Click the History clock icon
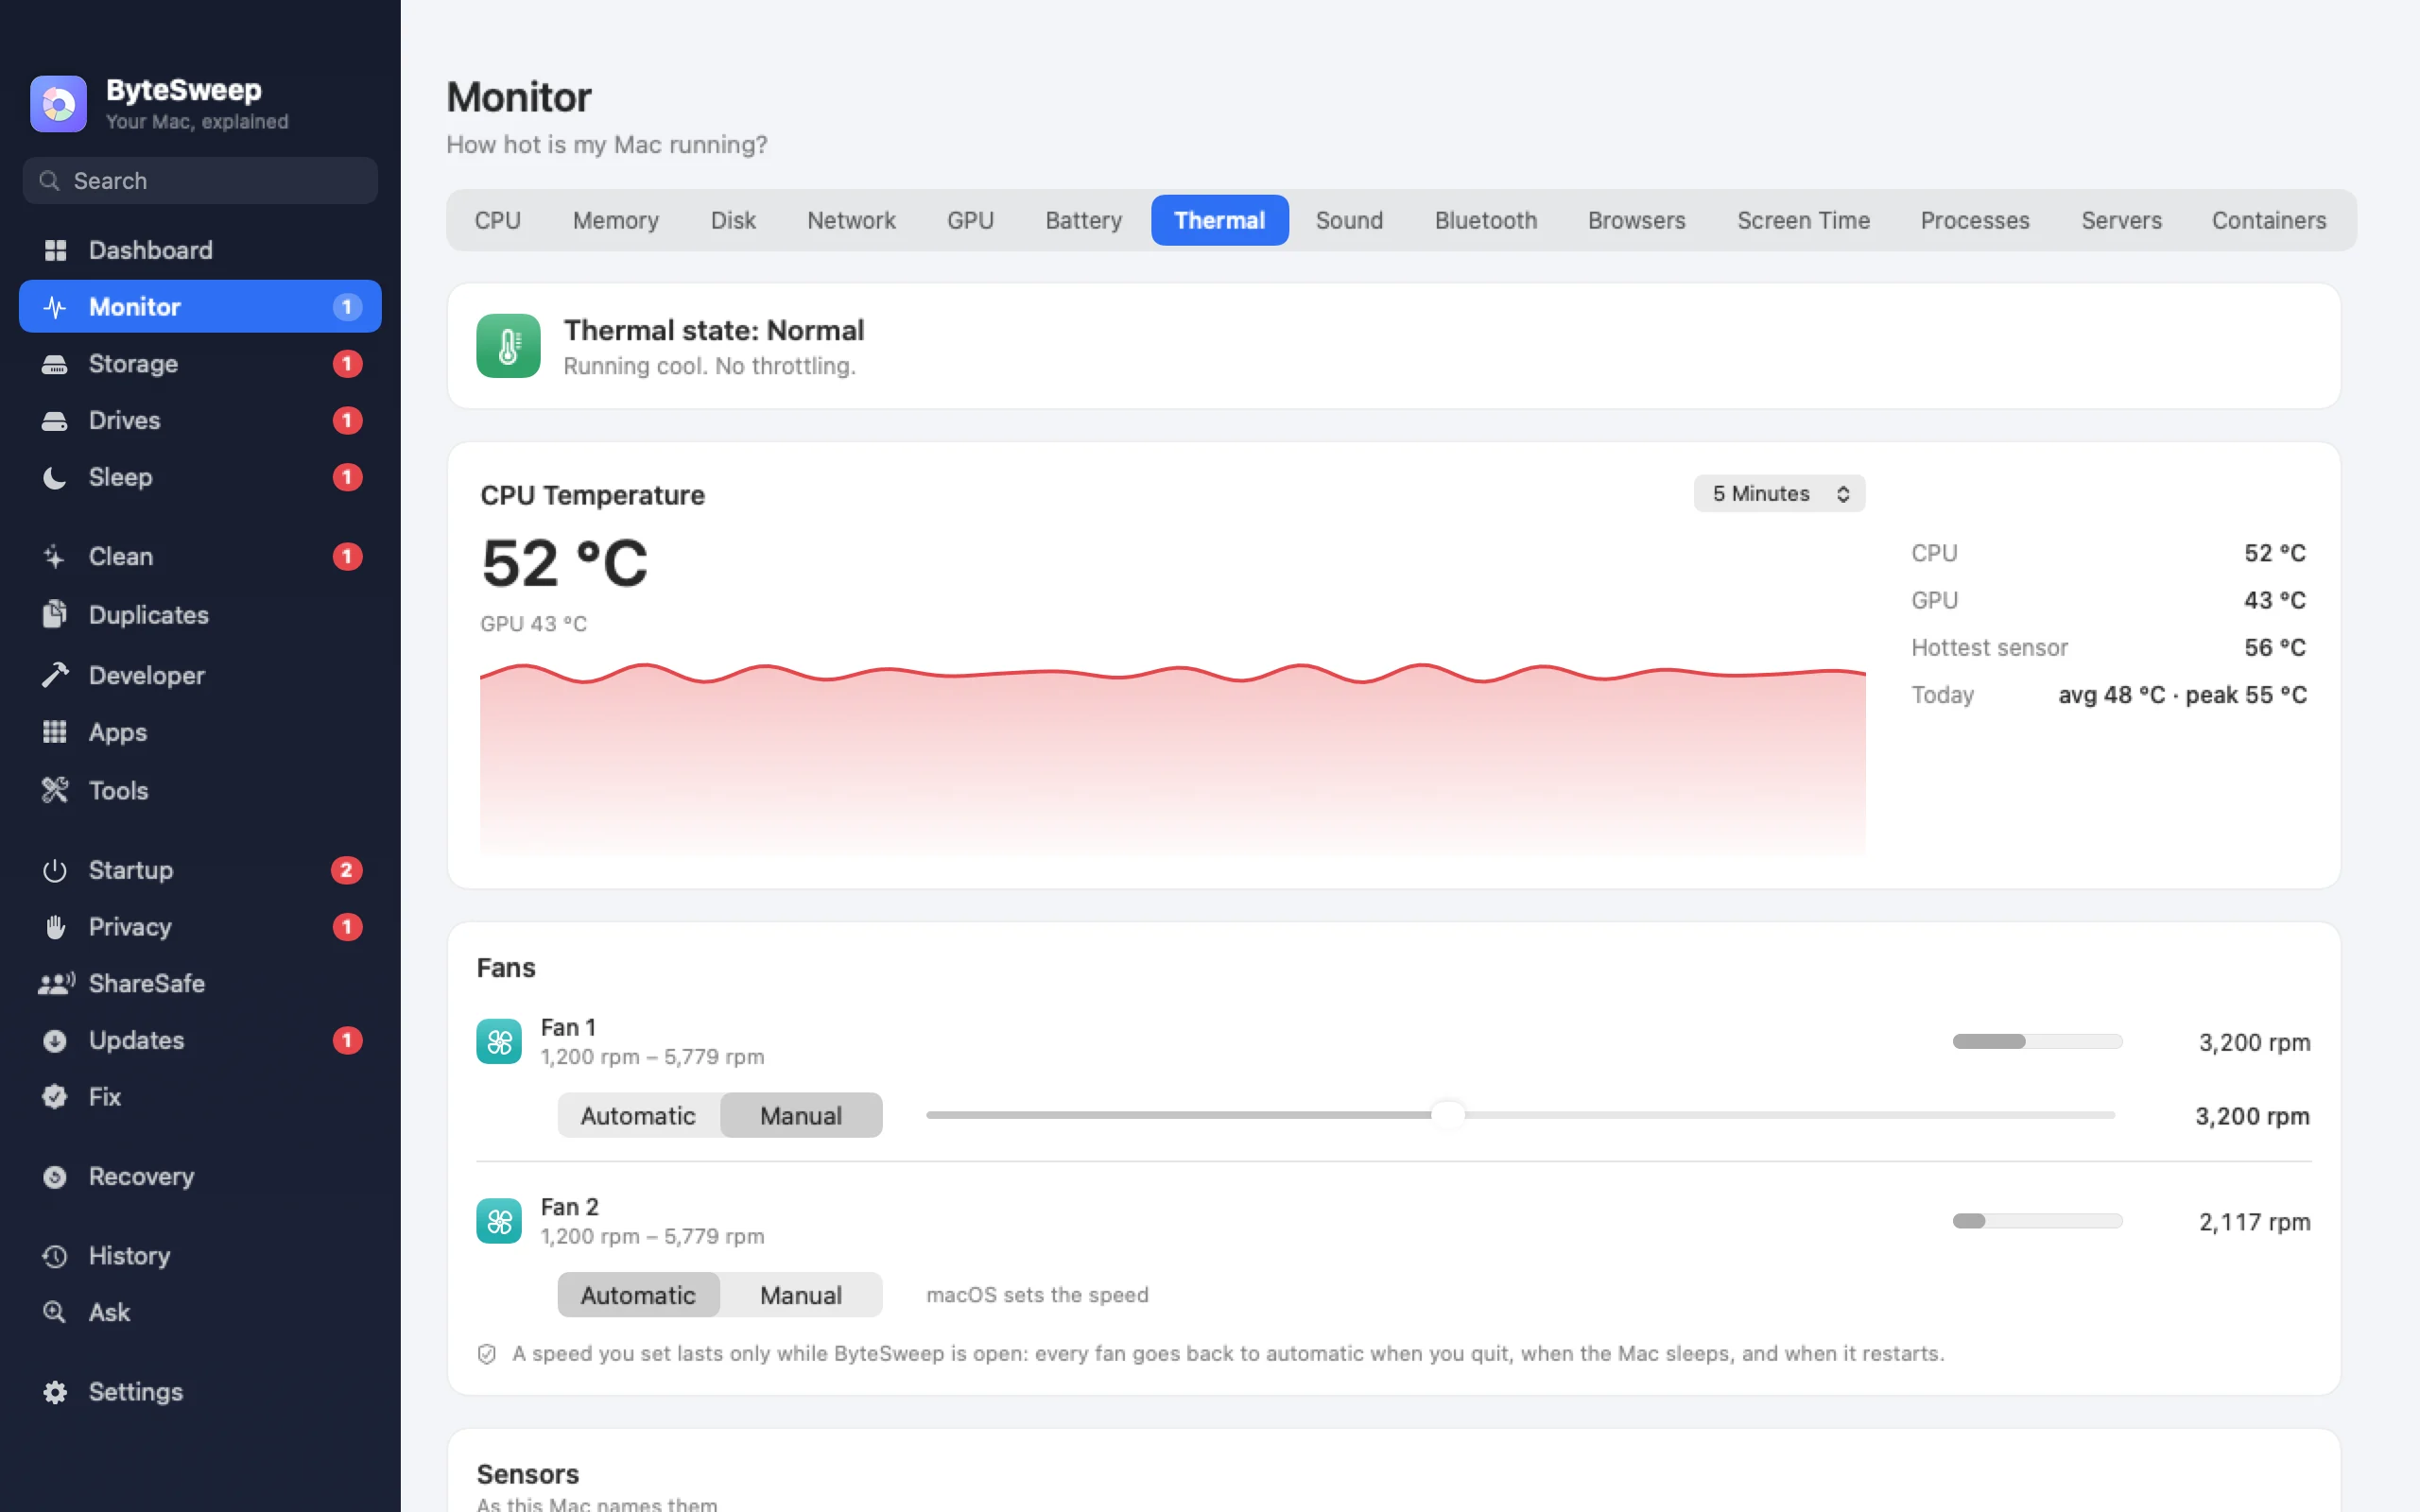 point(55,1256)
